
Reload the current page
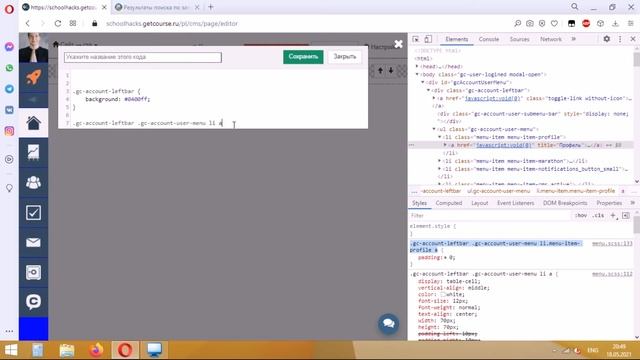click(x=58, y=24)
